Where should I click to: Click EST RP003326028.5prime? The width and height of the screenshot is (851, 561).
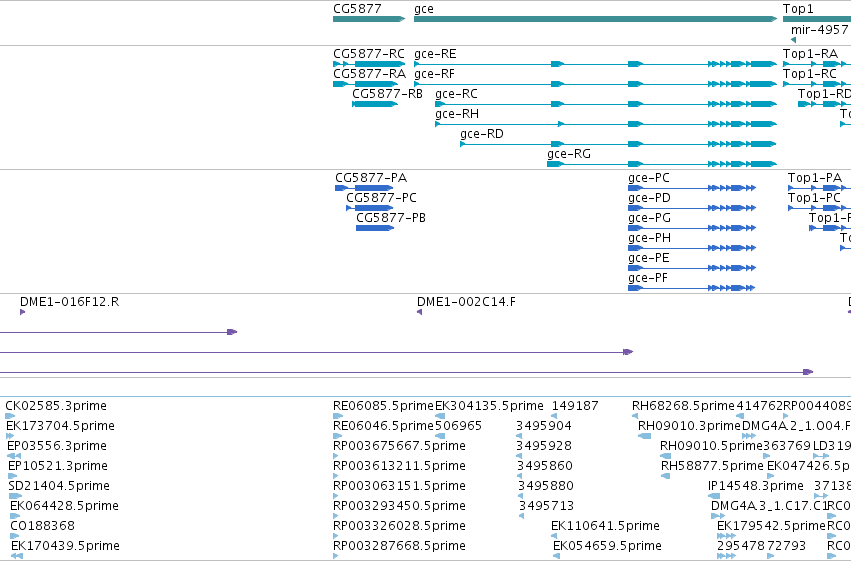pos(399,526)
